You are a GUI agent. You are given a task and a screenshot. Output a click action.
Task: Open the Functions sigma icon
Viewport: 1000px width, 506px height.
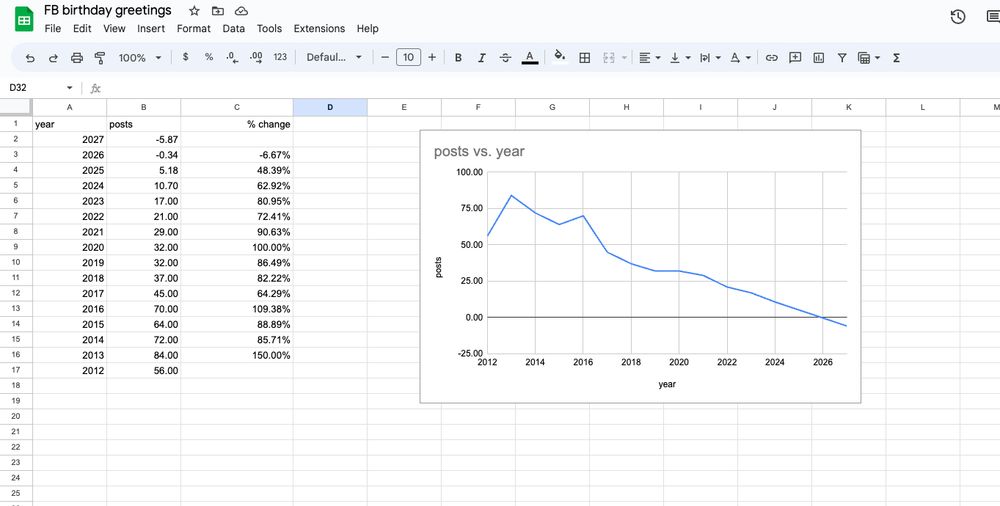tap(896, 57)
